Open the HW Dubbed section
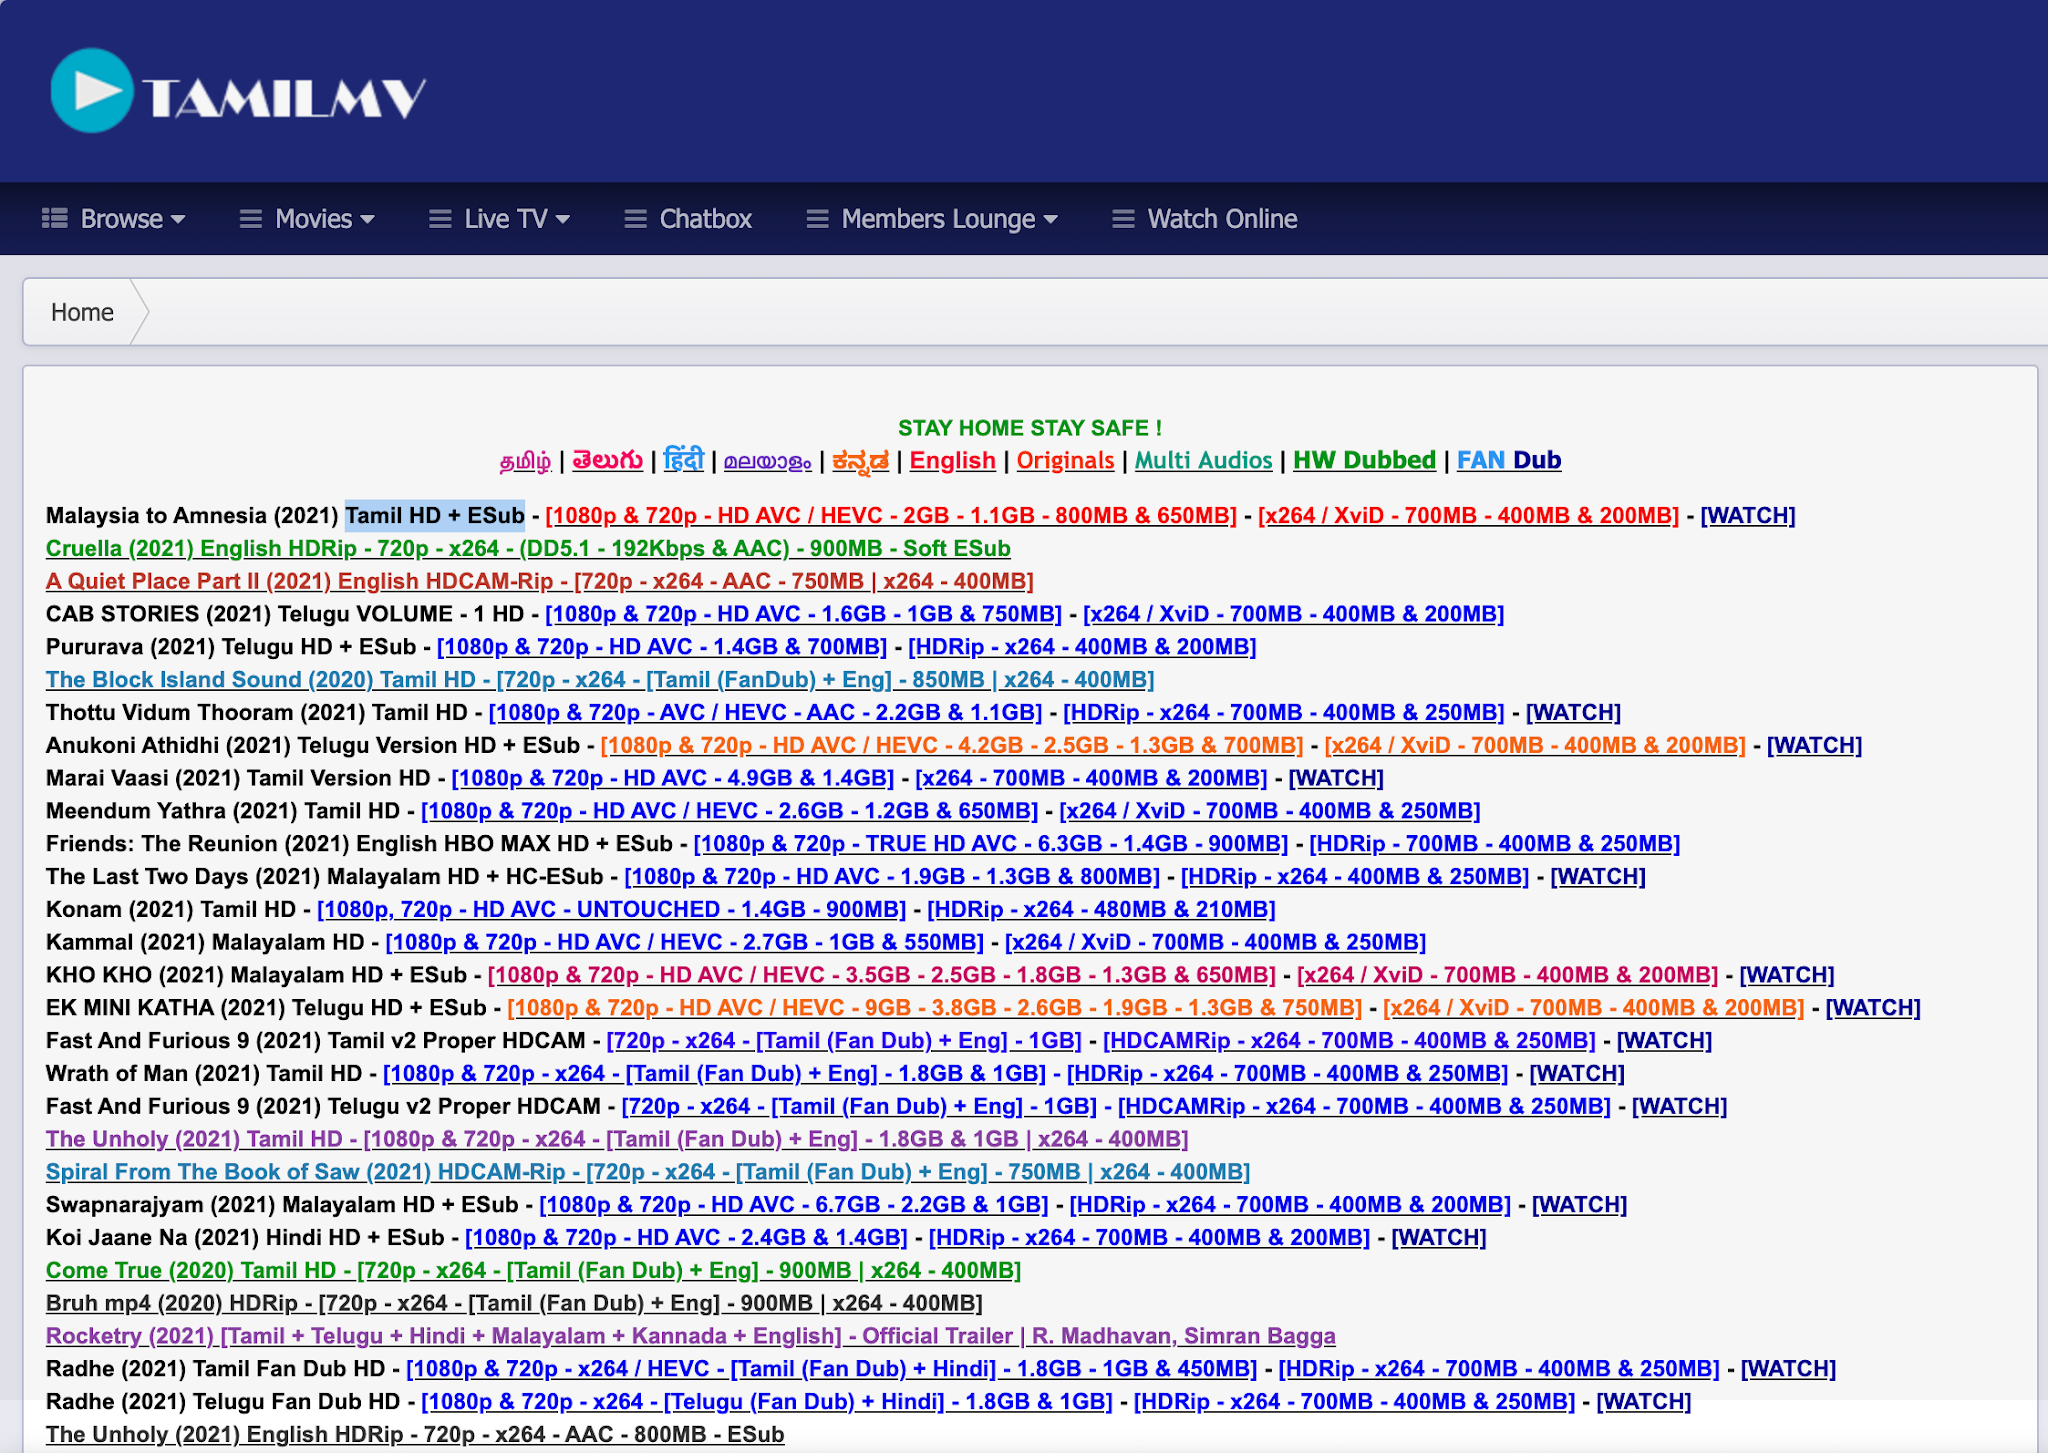 point(1364,460)
